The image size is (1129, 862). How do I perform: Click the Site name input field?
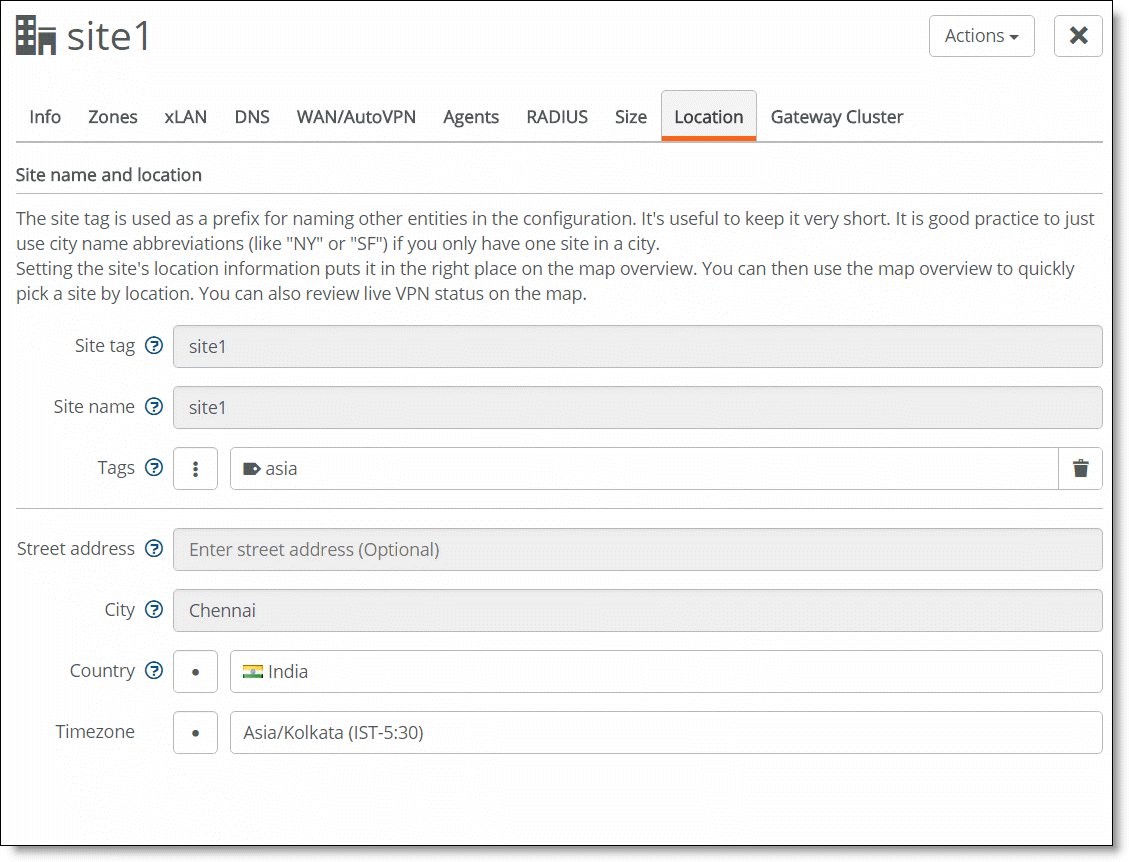click(x=637, y=408)
